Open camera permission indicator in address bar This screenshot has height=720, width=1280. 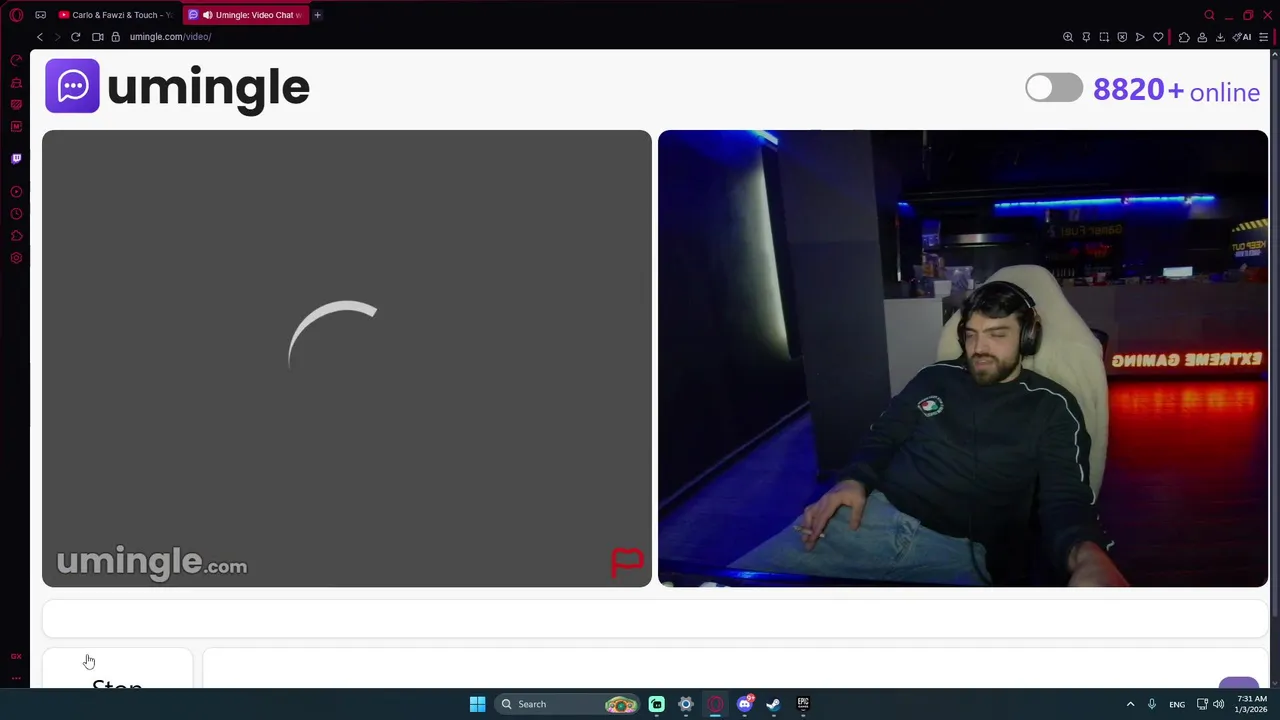click(98, 37)
